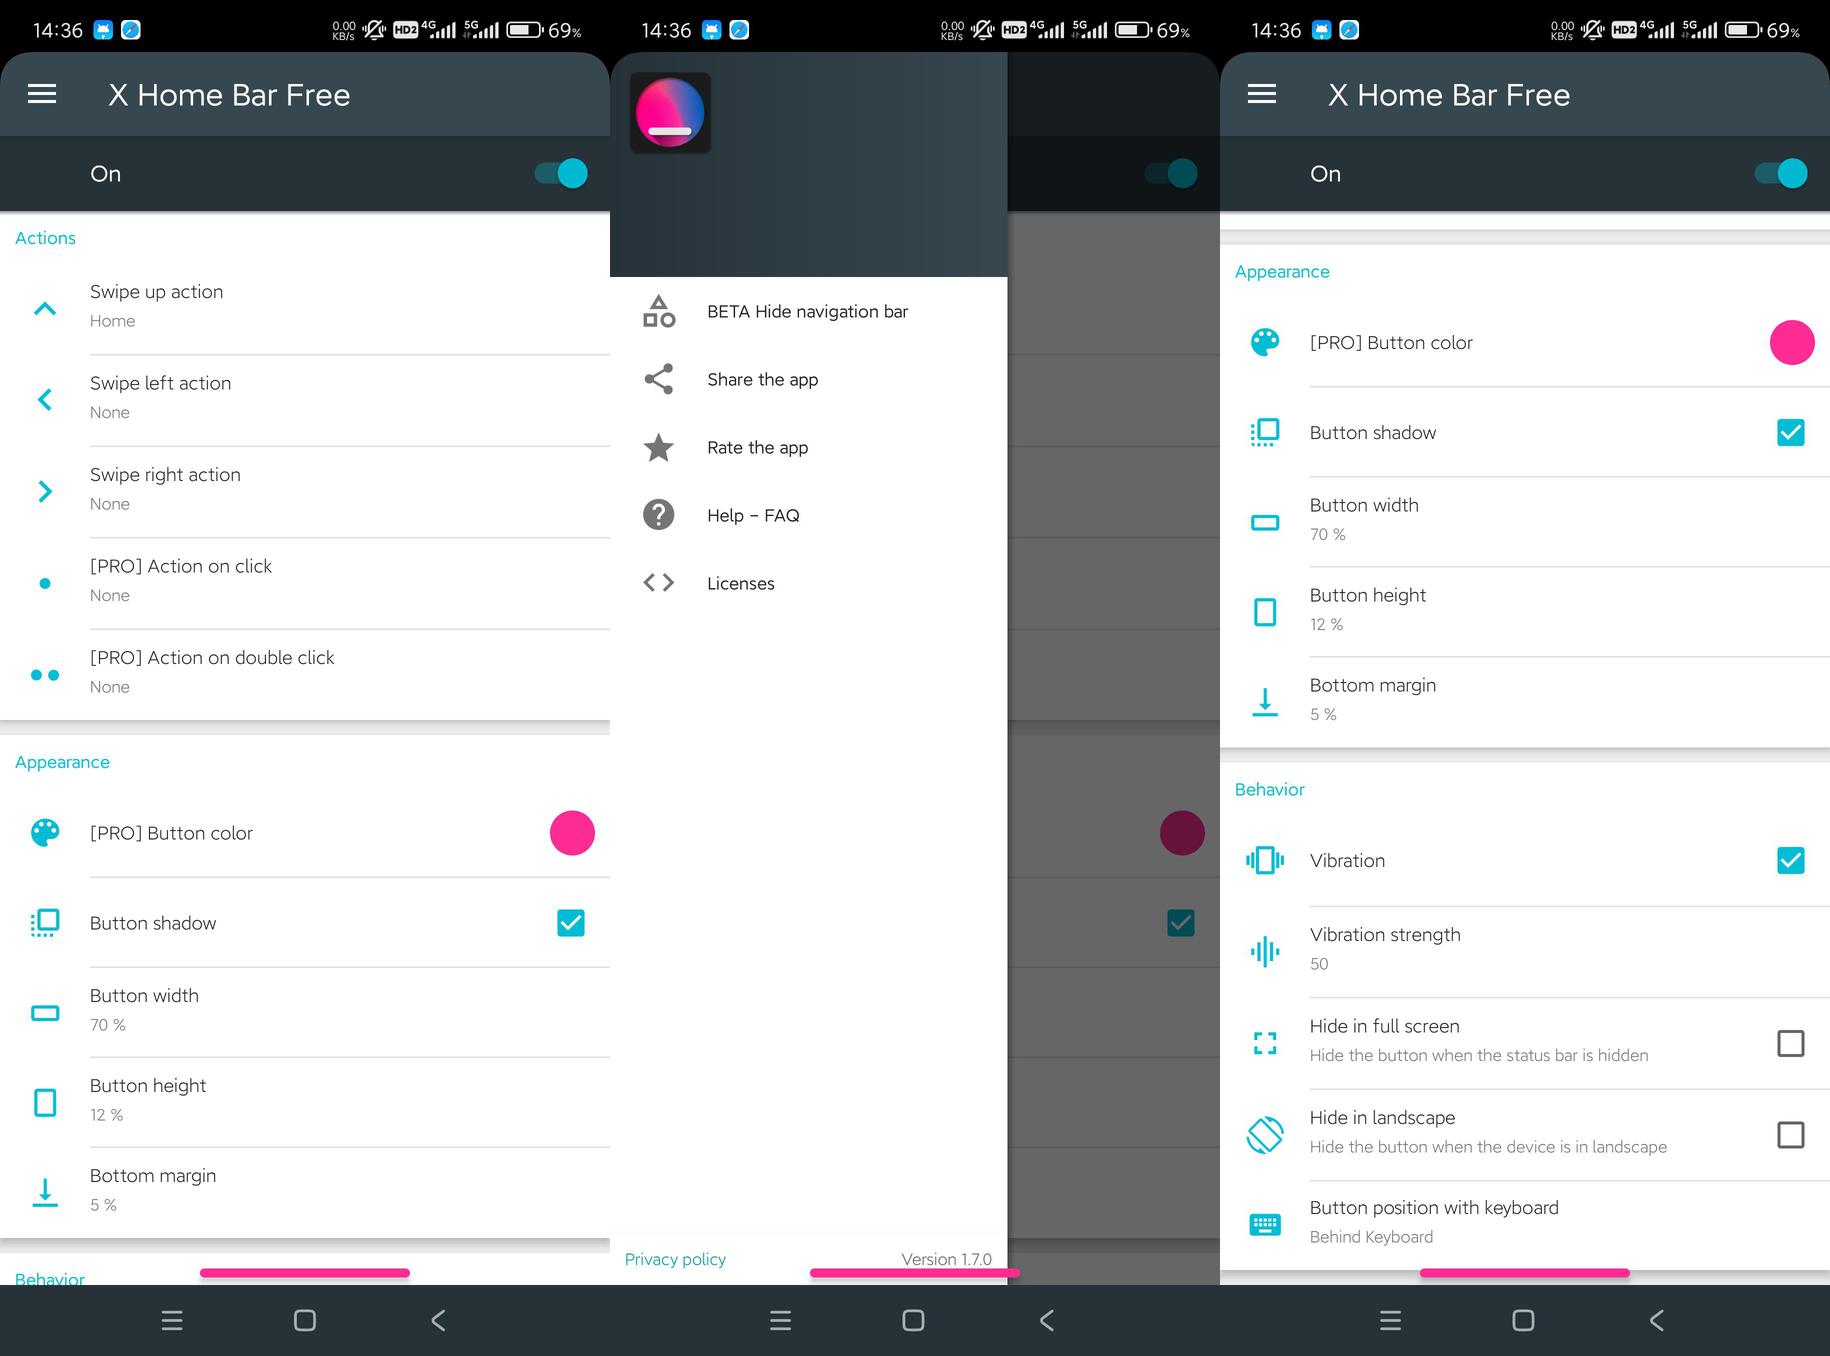Select Rate the app menu item
Screen dimensions: 1830x1356
point(808,447)
